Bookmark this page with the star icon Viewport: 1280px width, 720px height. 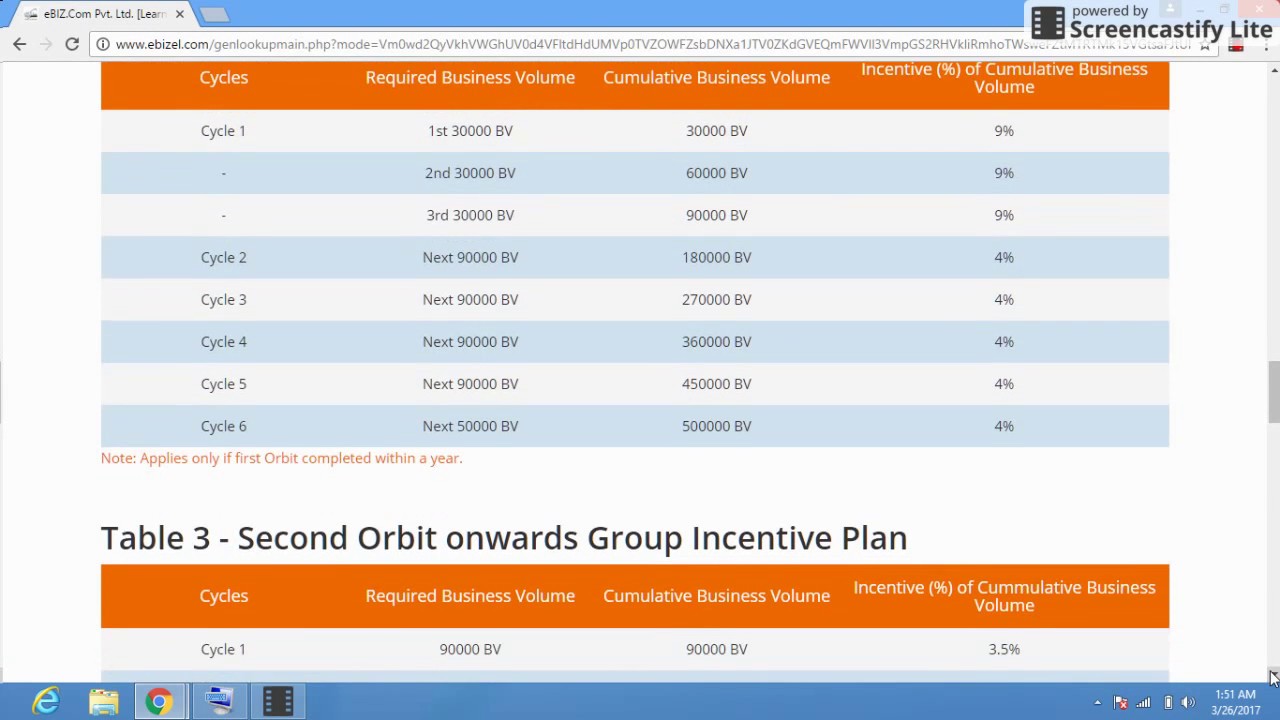coord(1205,44)
